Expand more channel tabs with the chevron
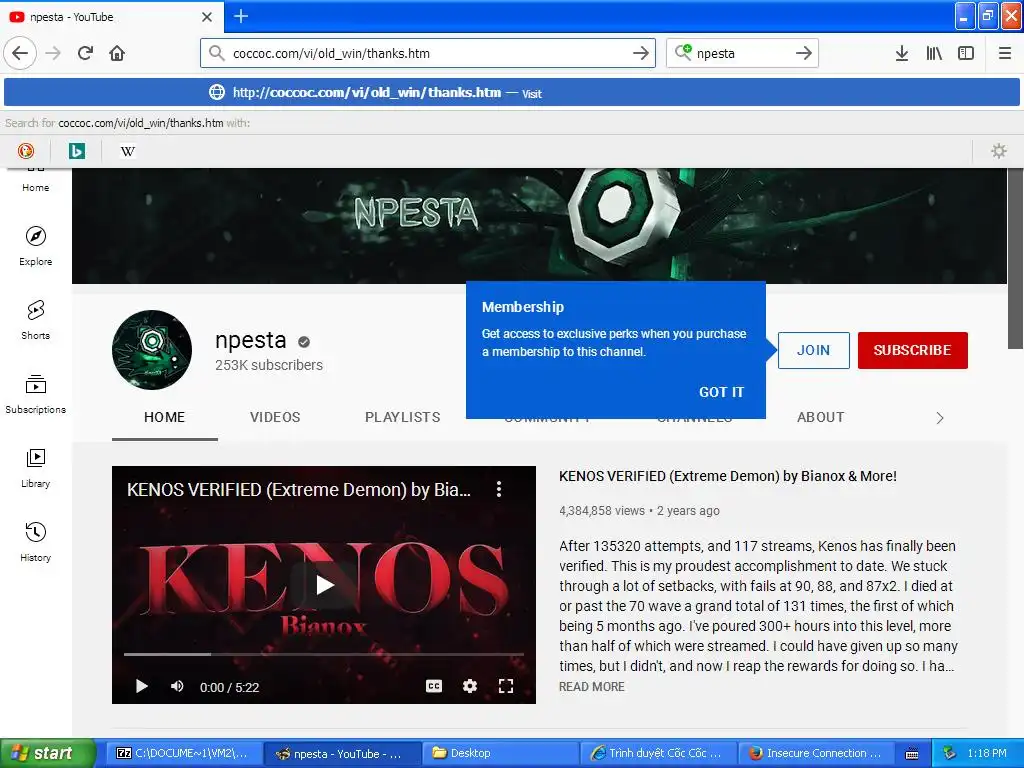This screenshot has height=768, width=1024. 940,418
